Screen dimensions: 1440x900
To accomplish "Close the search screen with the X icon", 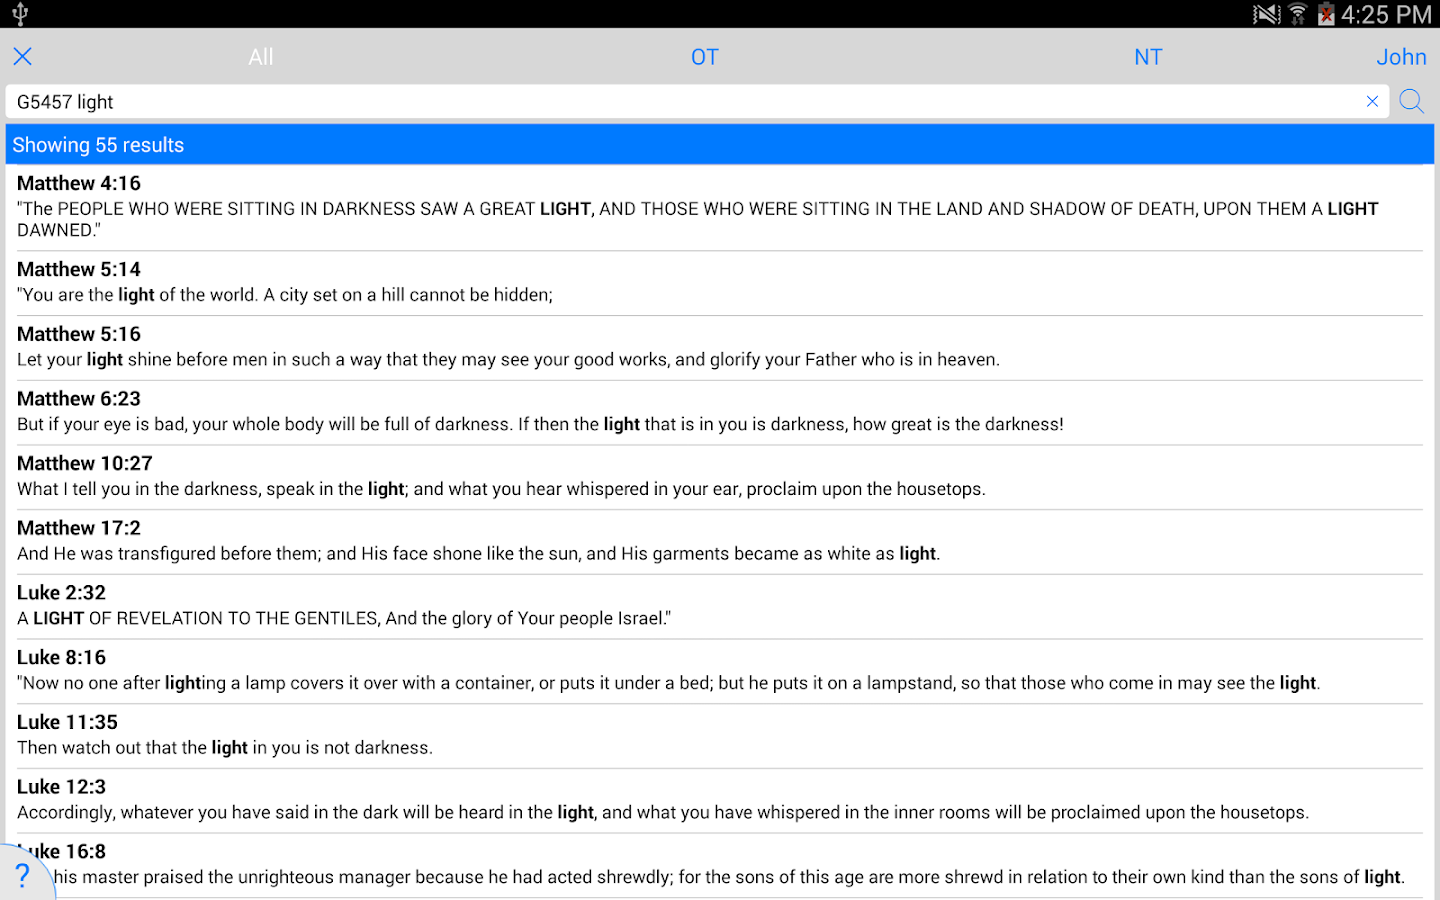I will pyautogui.click(x=22, y=57).
